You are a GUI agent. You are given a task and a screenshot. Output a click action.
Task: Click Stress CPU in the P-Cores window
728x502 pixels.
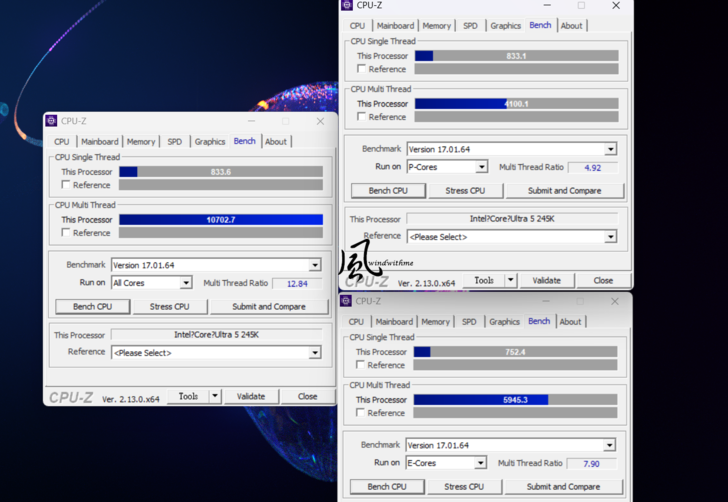tap(465, 190)
